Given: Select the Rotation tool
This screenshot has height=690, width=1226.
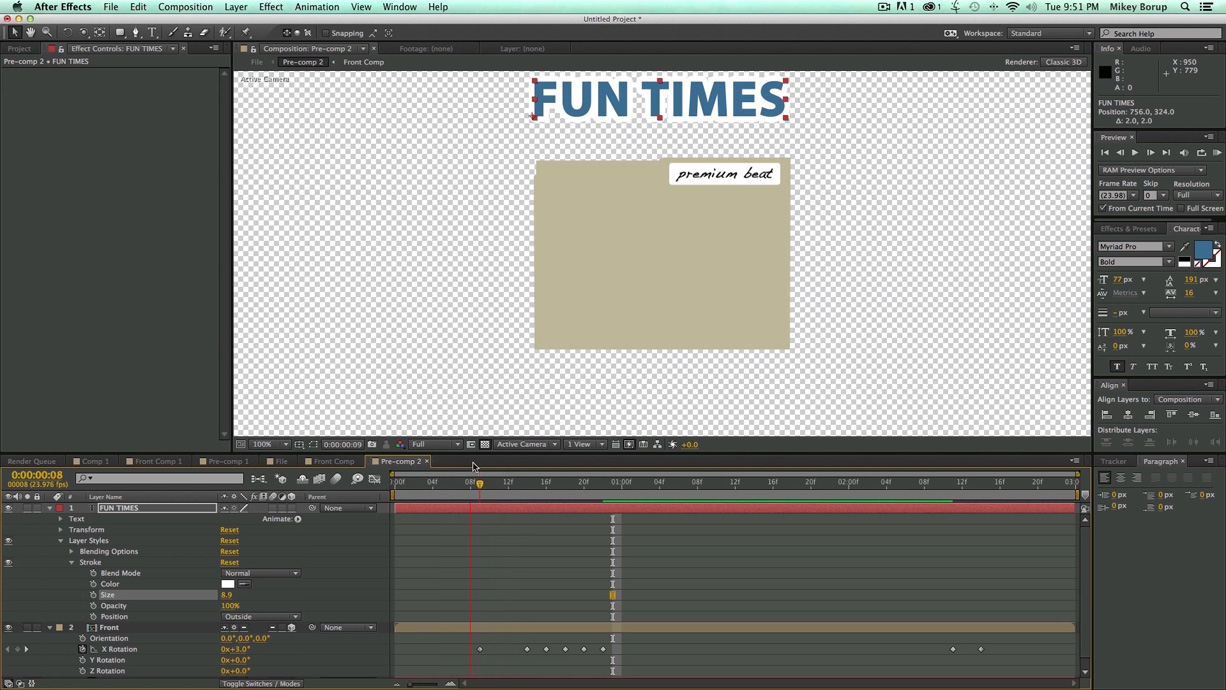Looking at the screenshot, I should 68,32.
